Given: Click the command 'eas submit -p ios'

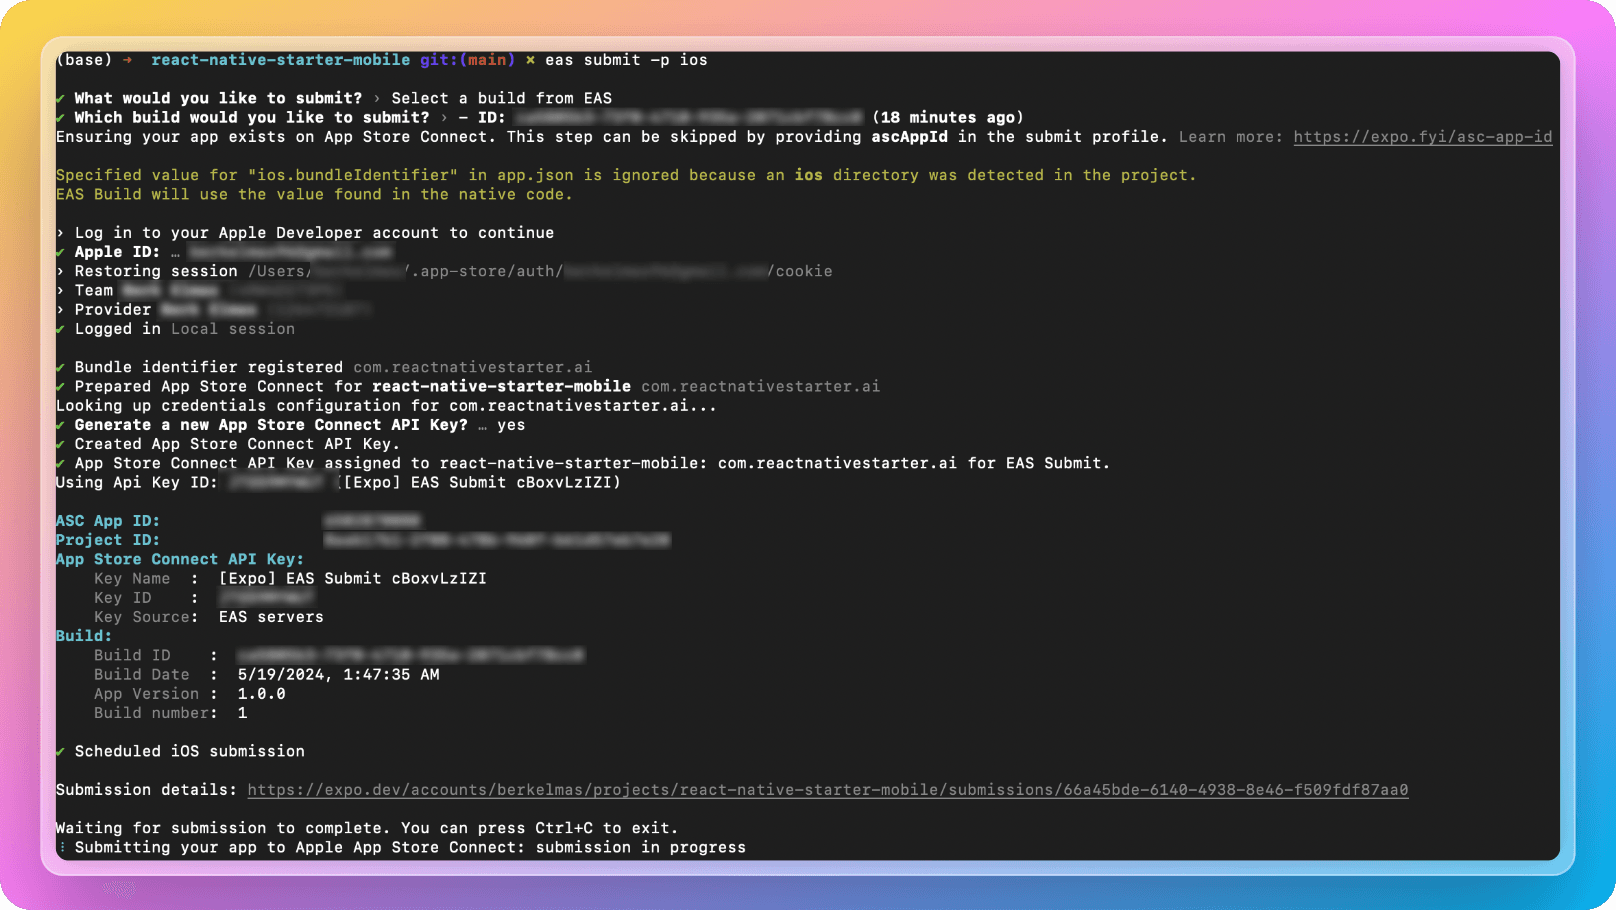Looking at the screenshot, I should click(x=626, y=60).
